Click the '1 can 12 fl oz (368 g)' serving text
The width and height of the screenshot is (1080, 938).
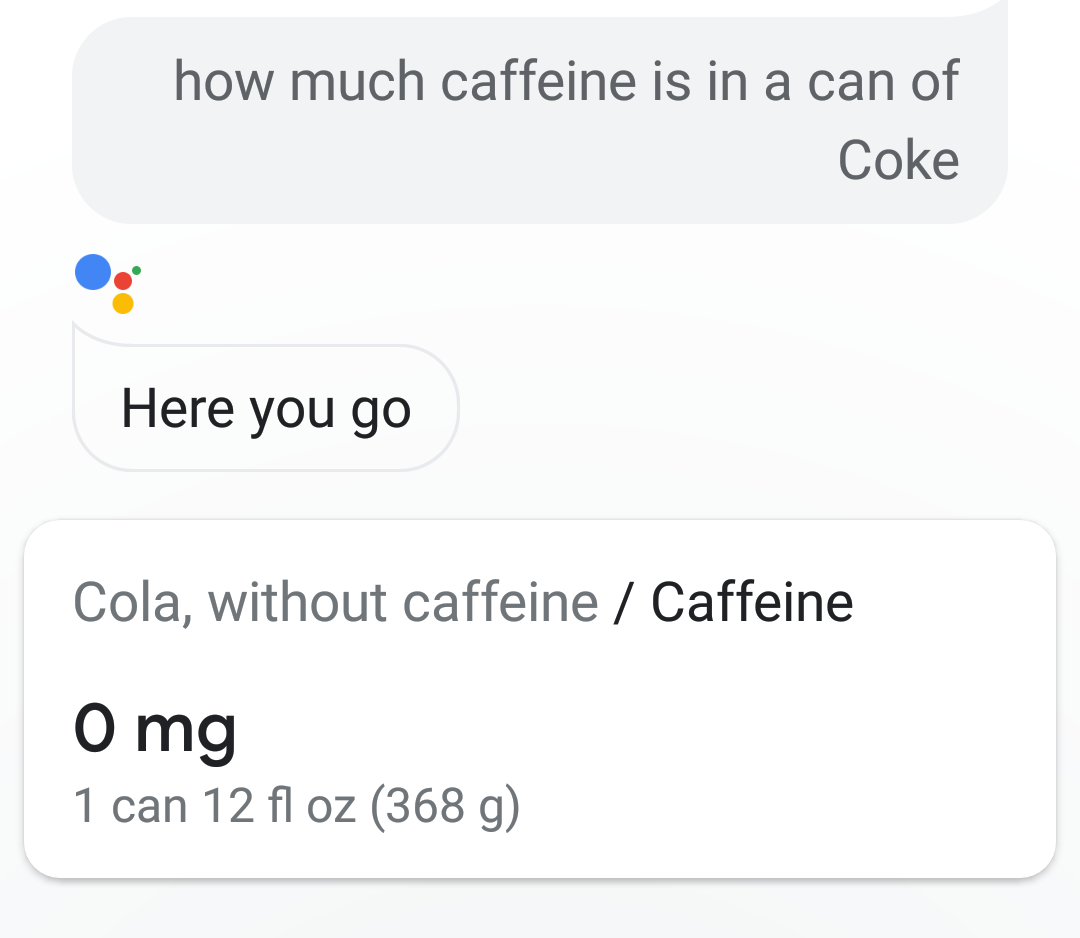(x=296, y=806)
